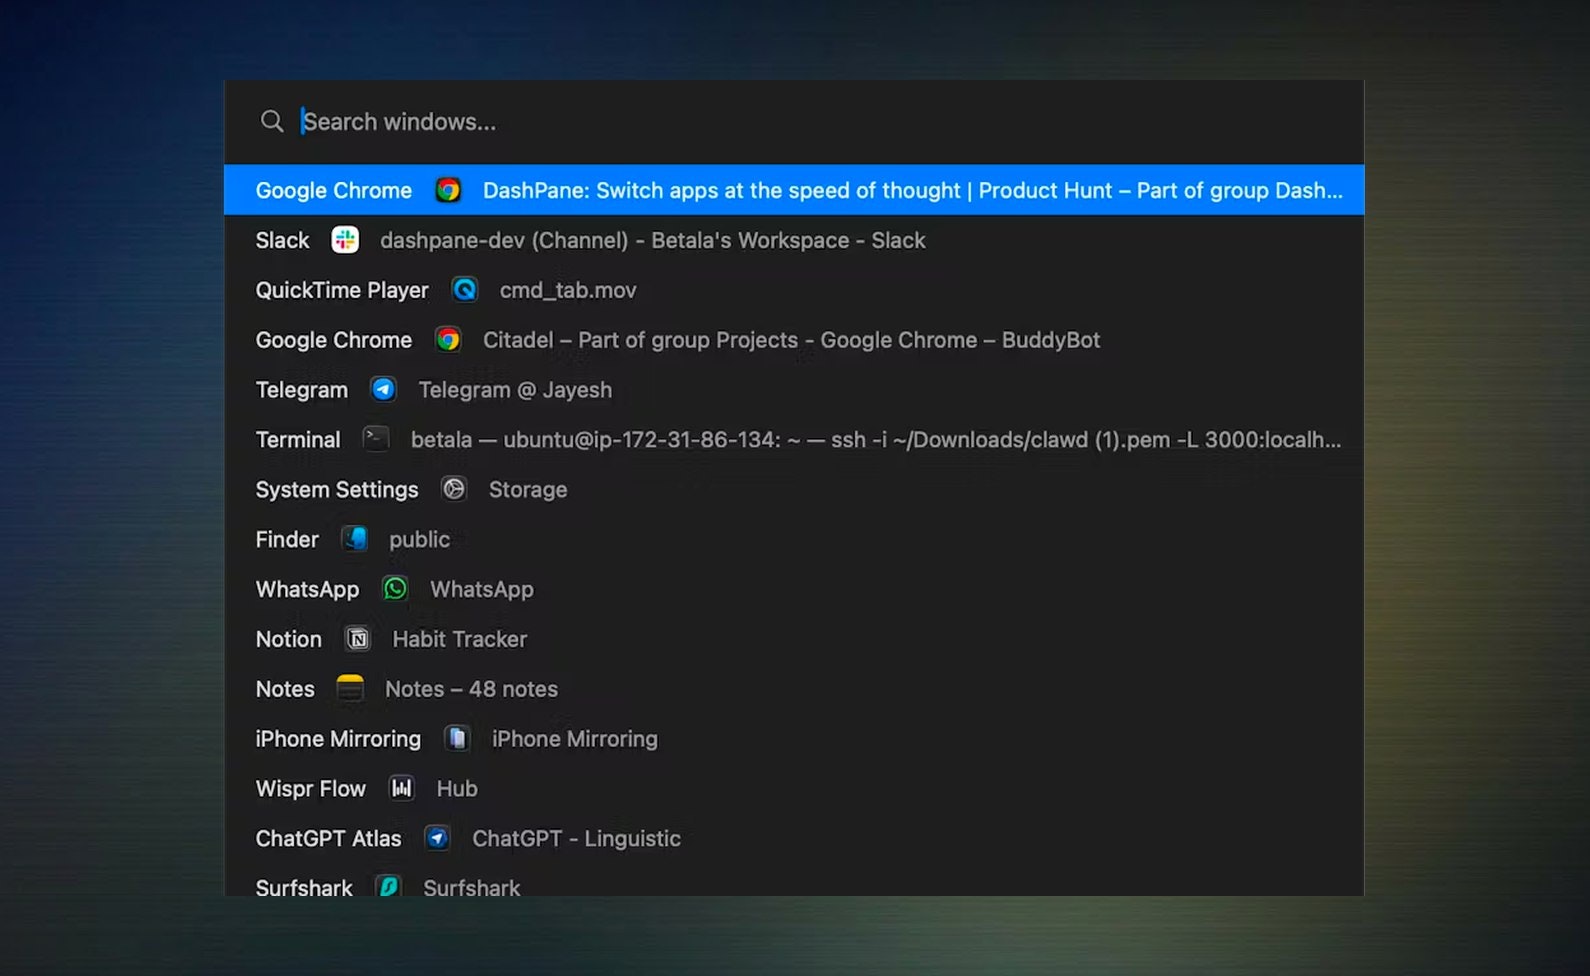Select the Surfshark window title text
The width and height of the screenshot is (1590, 976).
(x=472, y=887)
